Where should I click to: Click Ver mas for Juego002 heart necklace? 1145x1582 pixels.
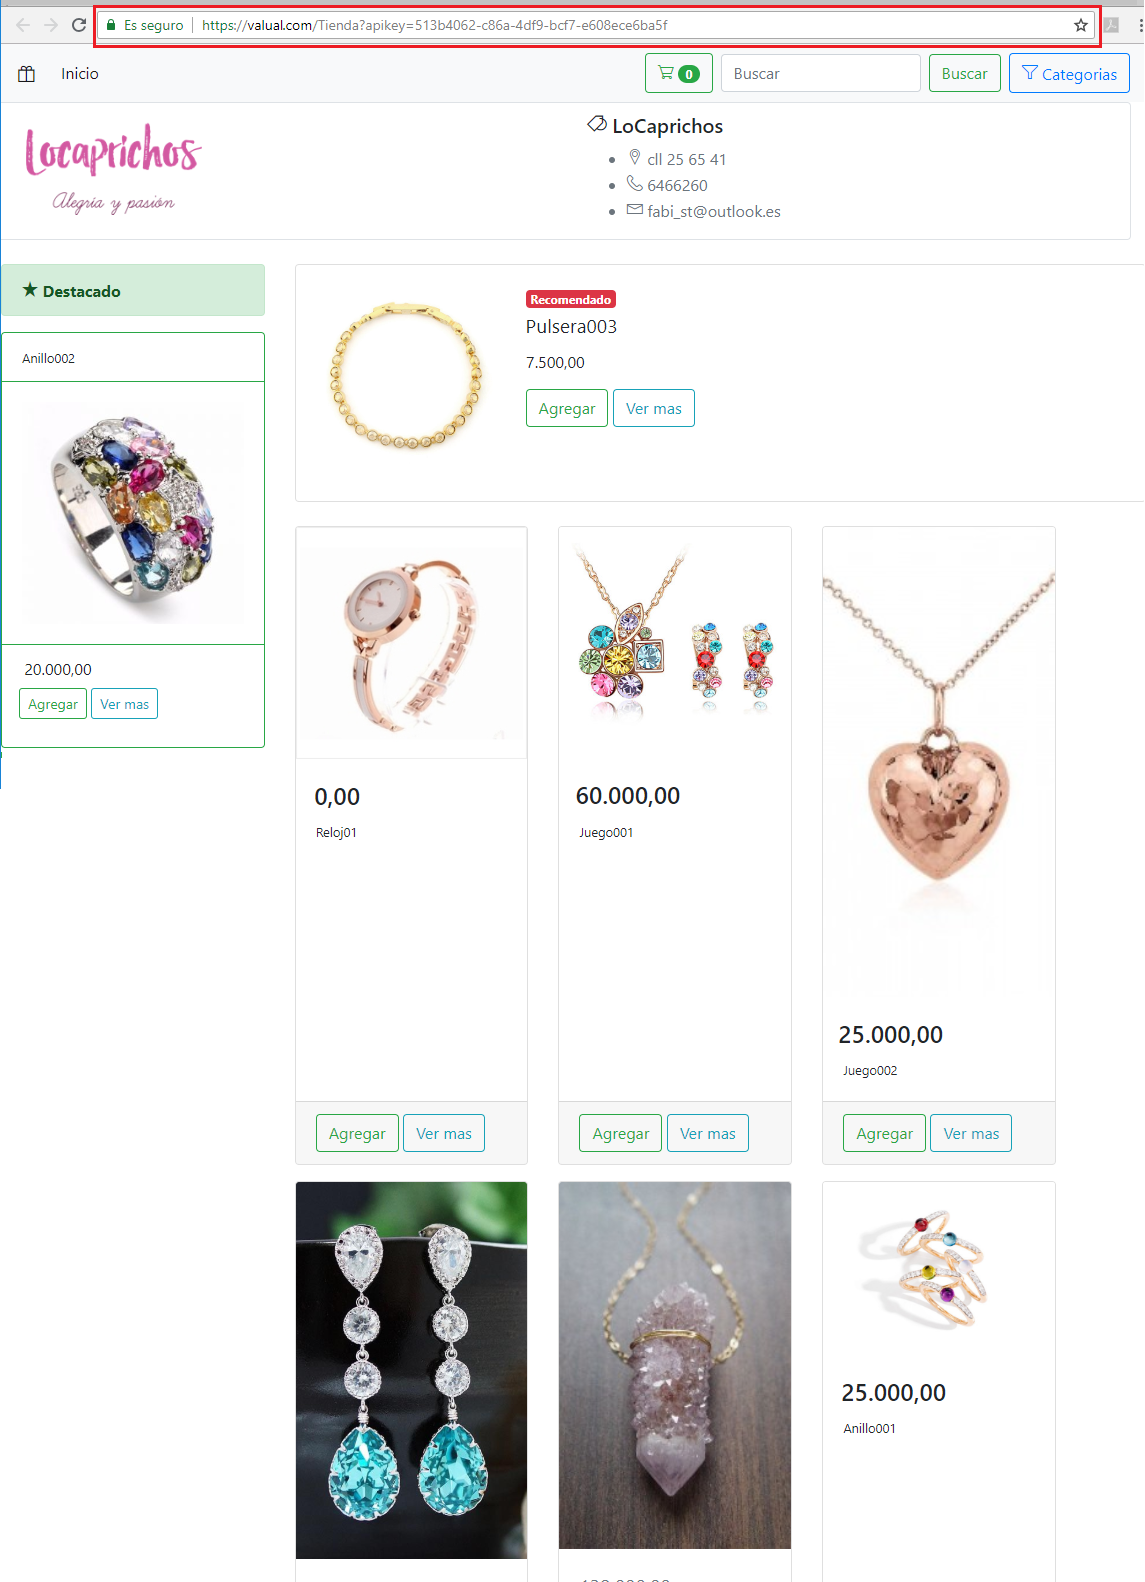pos(971,1133)
